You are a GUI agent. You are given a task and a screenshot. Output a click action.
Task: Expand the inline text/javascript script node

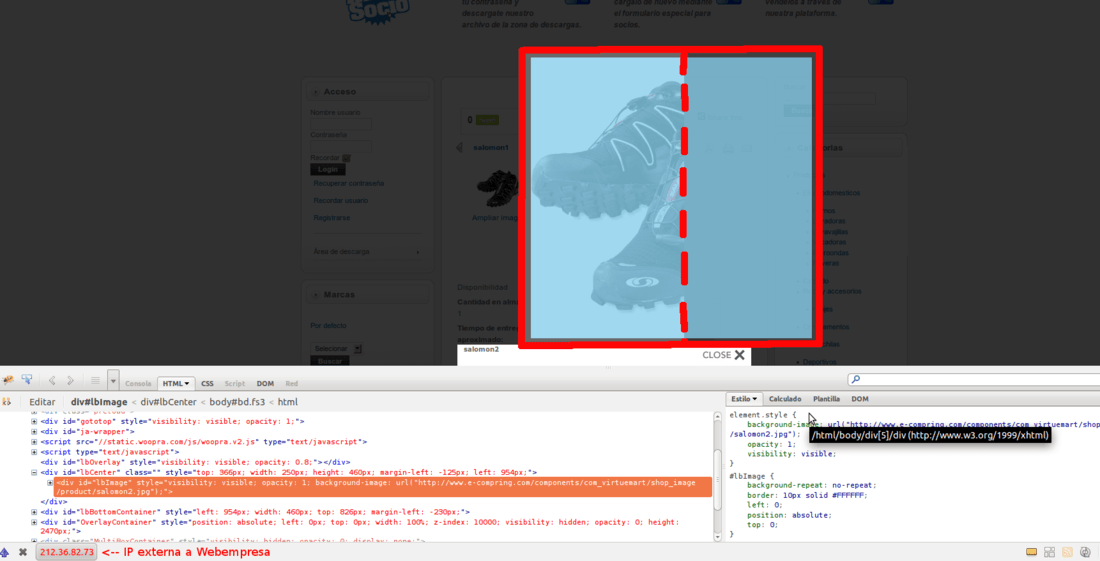tap(34, 452)
